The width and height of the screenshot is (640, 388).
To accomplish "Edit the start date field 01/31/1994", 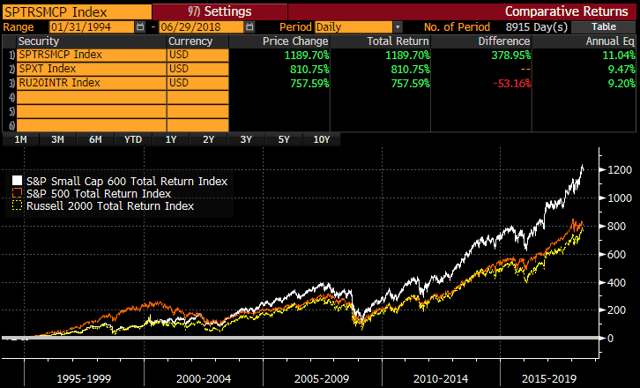I will pos(92,27).
